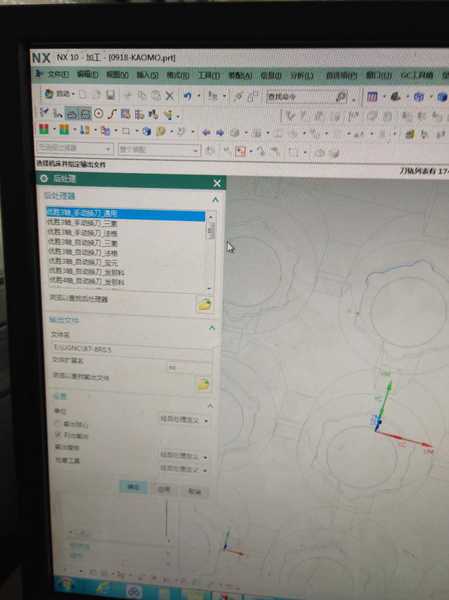Select the first output radio option under settings

[x=58, y=424]
